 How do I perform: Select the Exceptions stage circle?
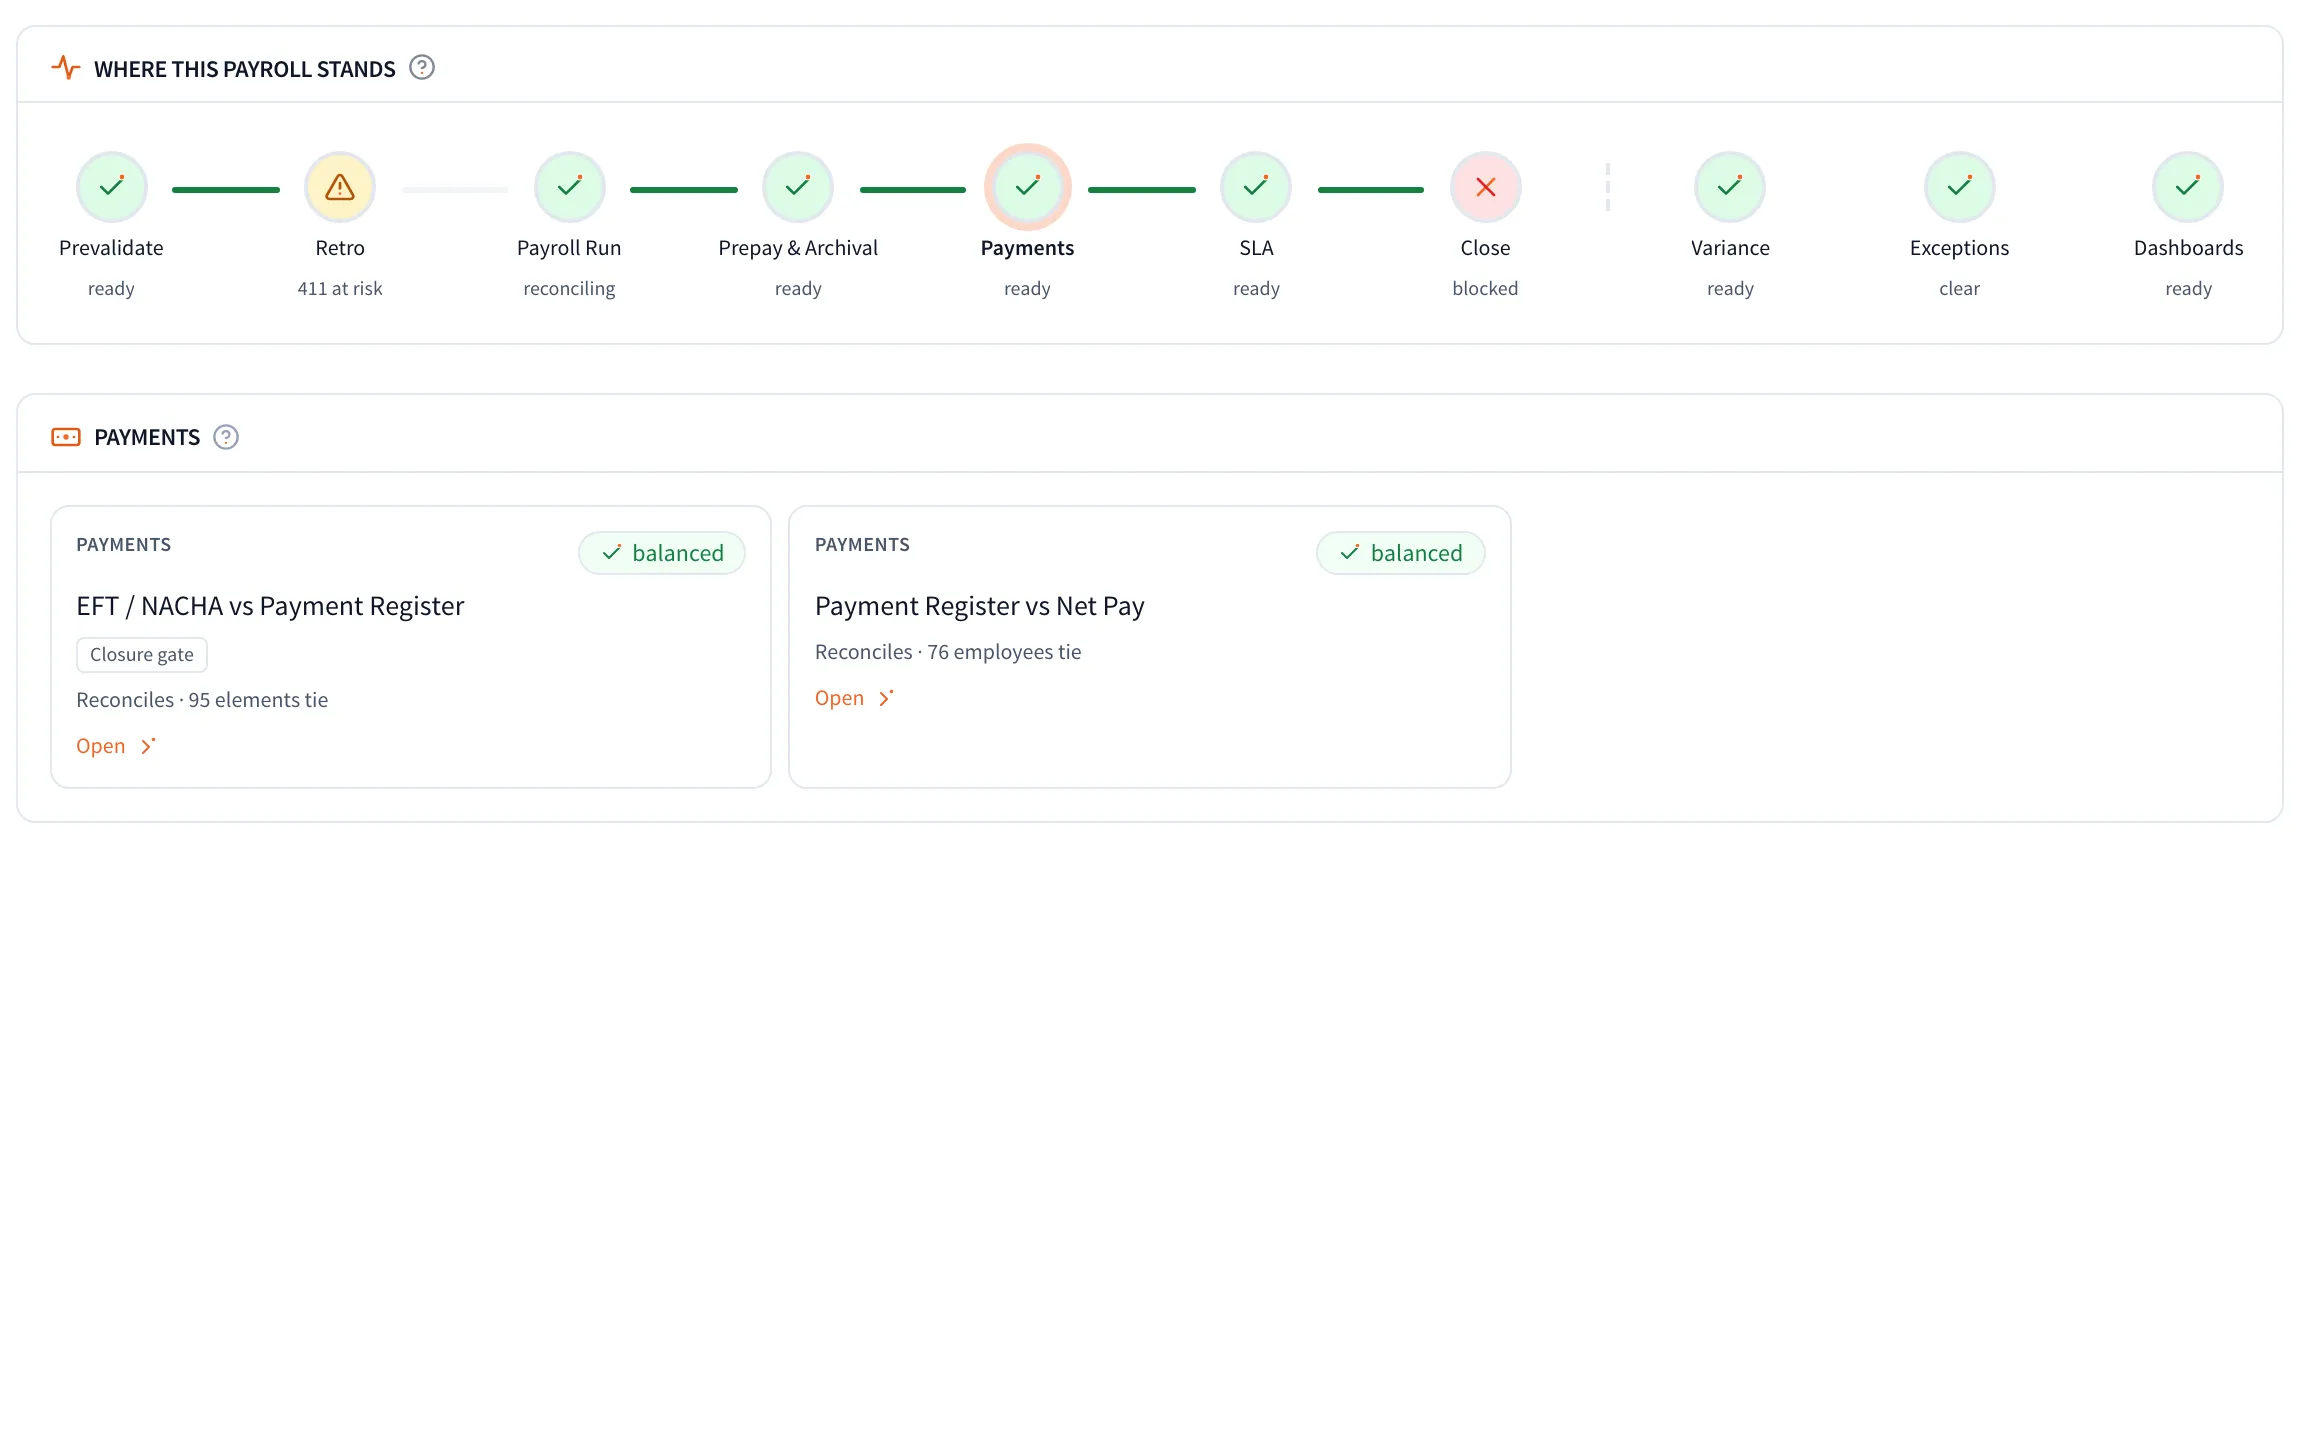click(x=1959, y=187)
